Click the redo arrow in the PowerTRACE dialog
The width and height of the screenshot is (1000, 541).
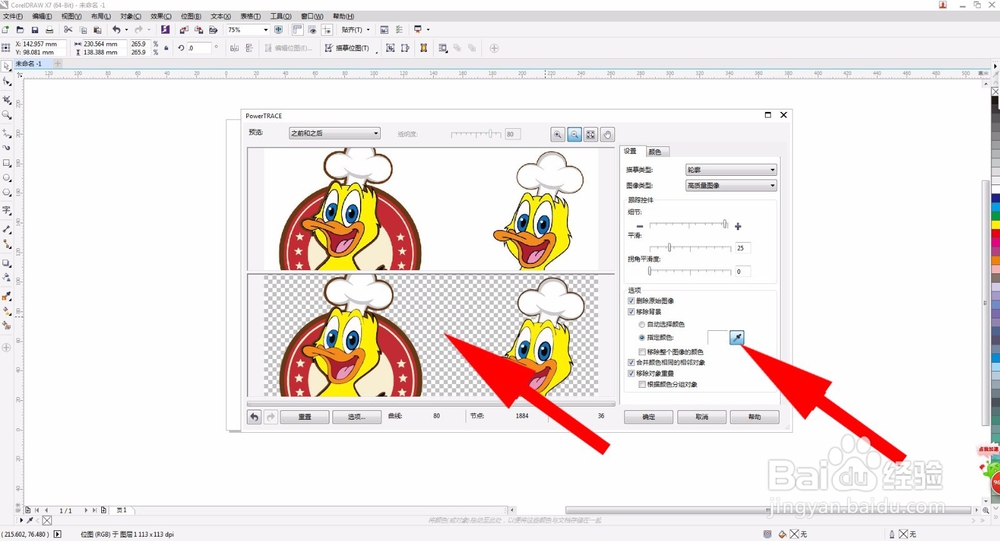tap(270, 417)
